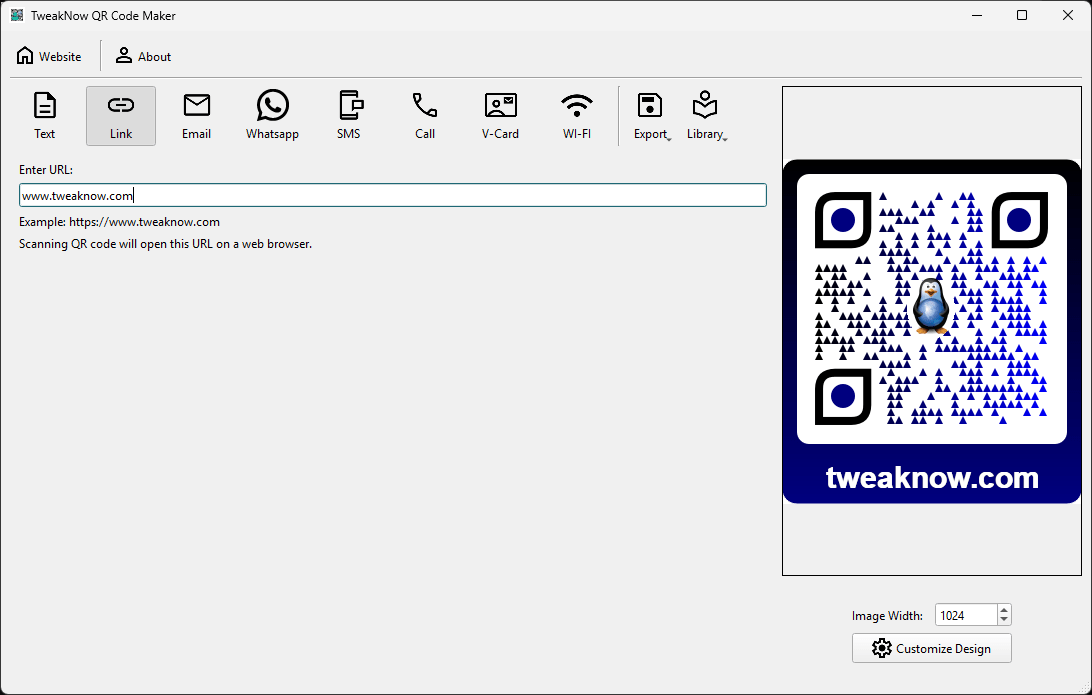The width and height of the screenshot is (1092, 695).
Task: Open the About page
Action: [x=143, y=56]
